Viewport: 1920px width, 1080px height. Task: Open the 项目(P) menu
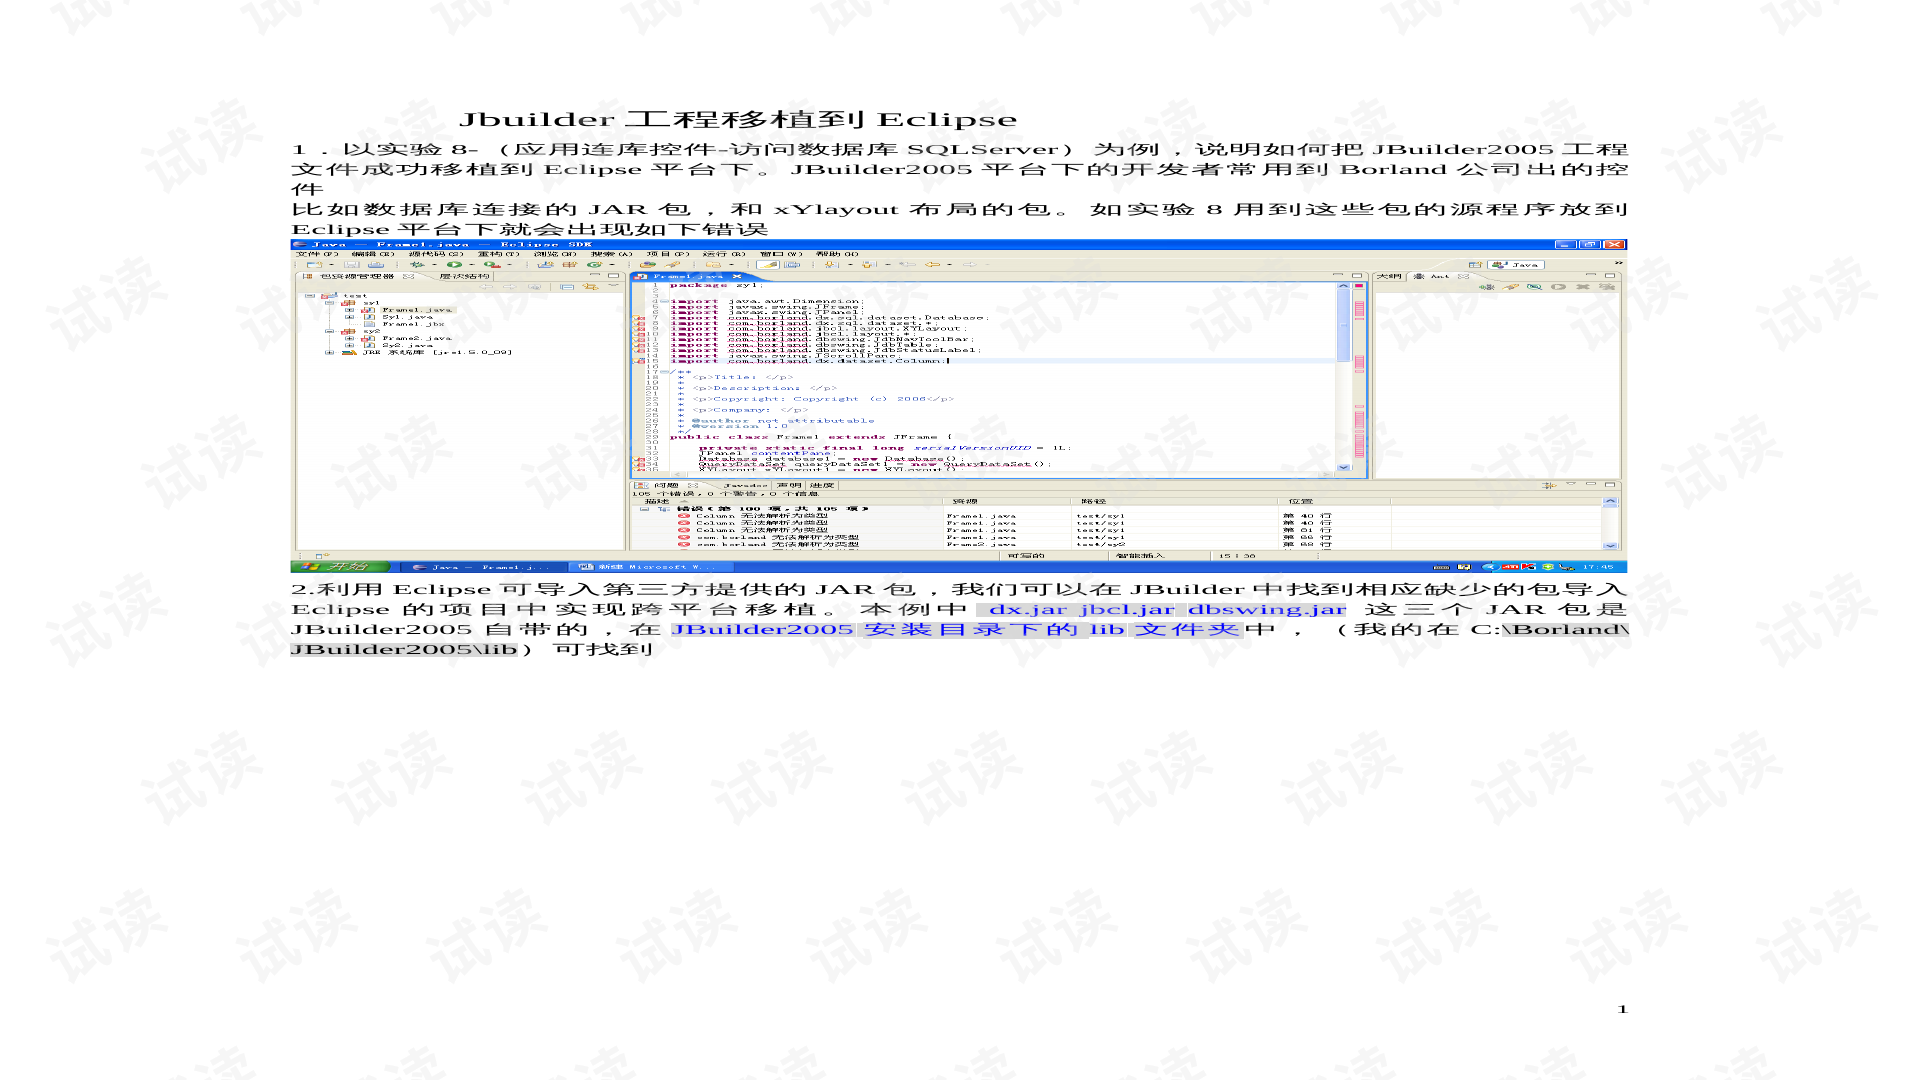[x=668, y=254]
